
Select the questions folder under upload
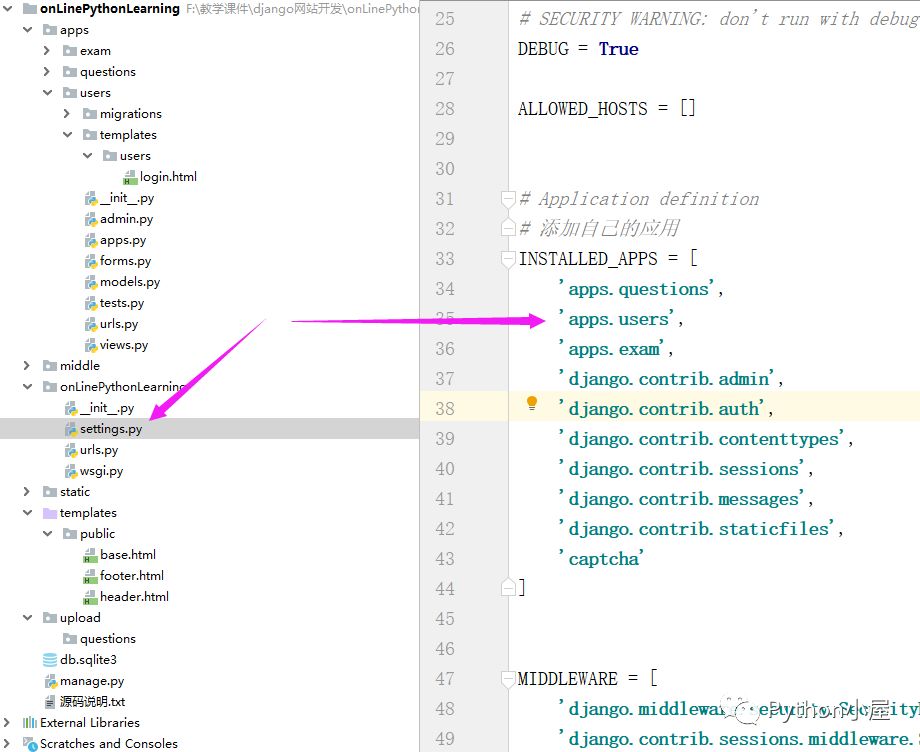pyautogui.click(x=108, y=638)
